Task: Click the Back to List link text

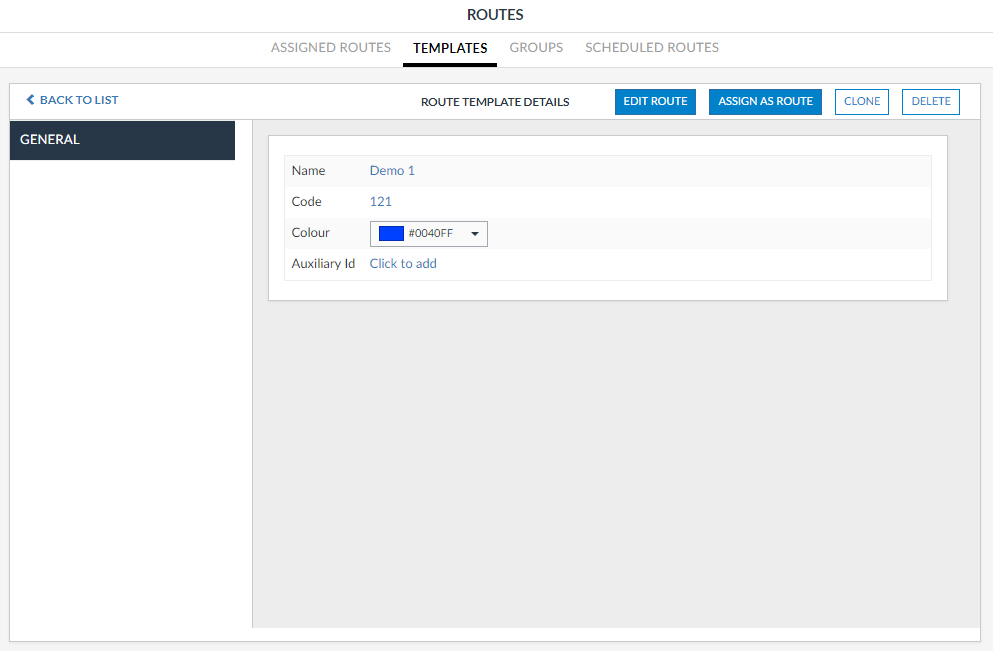Action: [79, 100]
